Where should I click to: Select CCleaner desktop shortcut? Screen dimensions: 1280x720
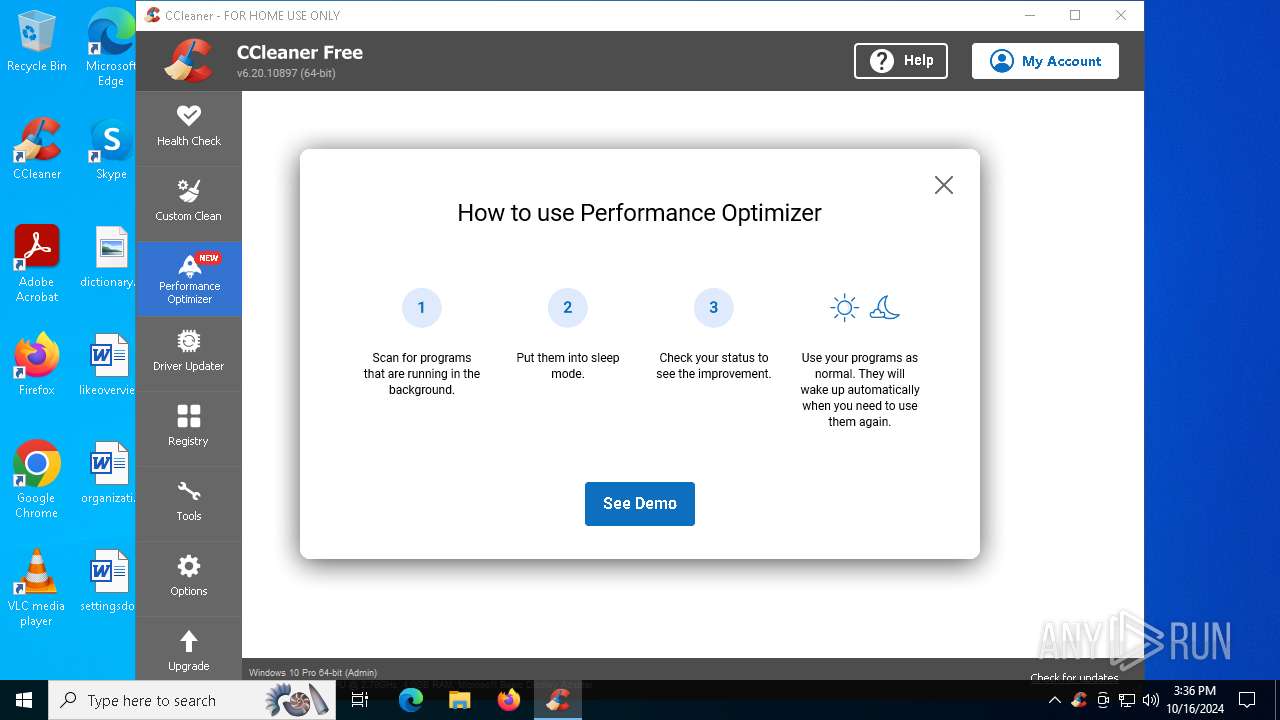(37, 149)
